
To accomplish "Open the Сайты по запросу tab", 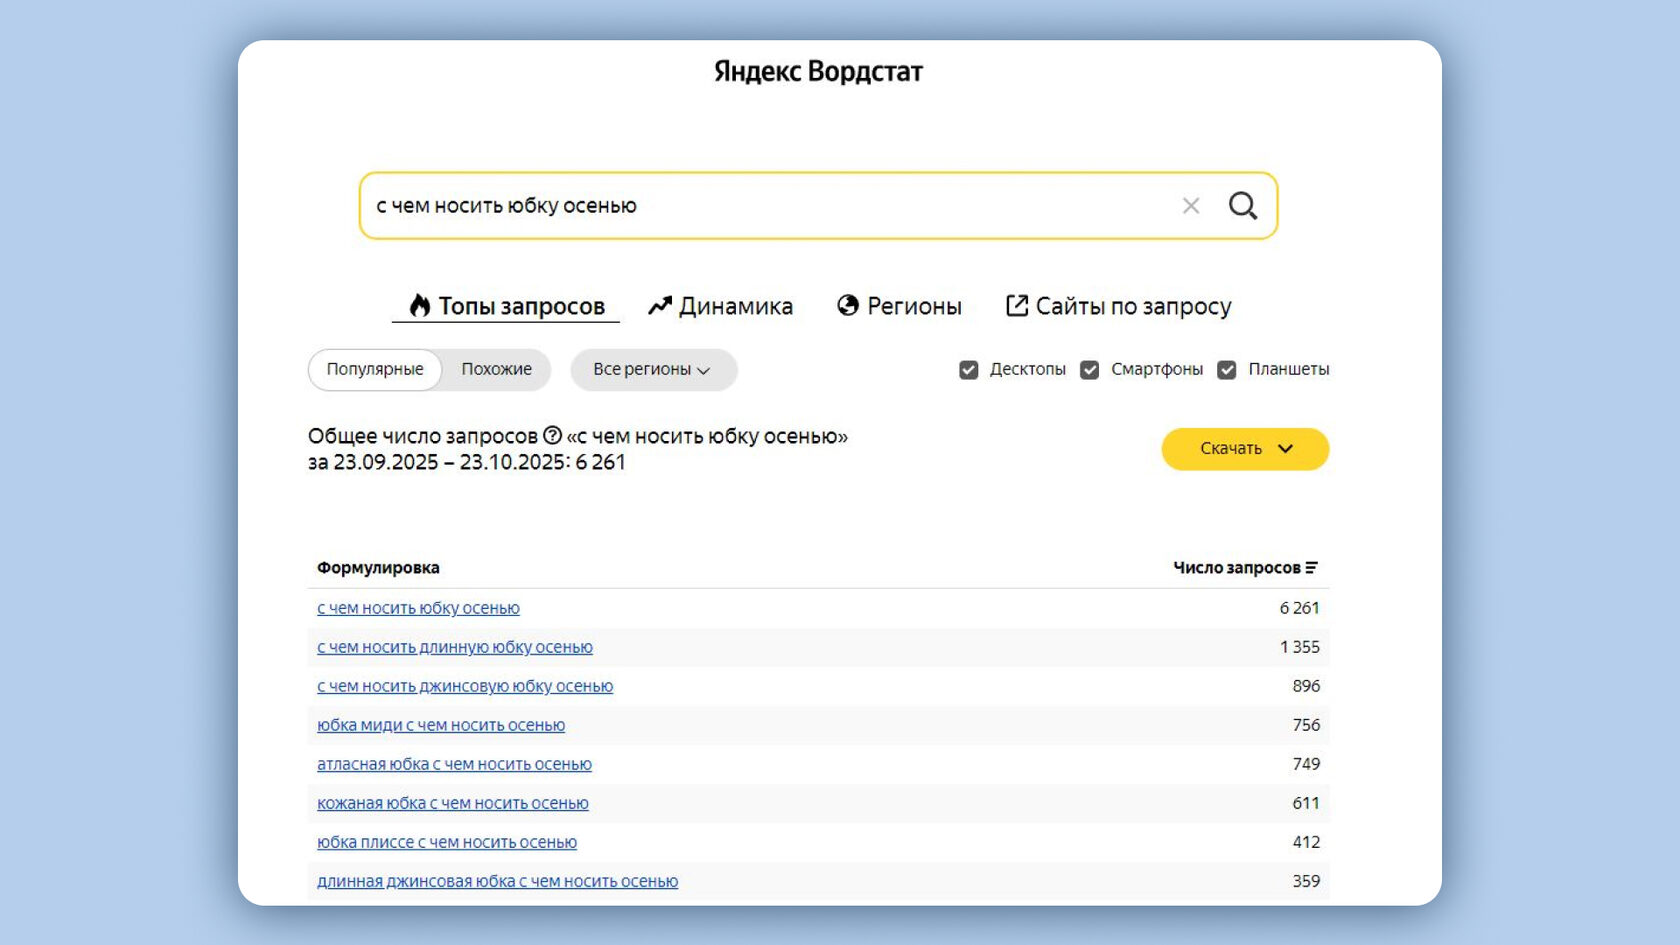I will coord(1118,306).
